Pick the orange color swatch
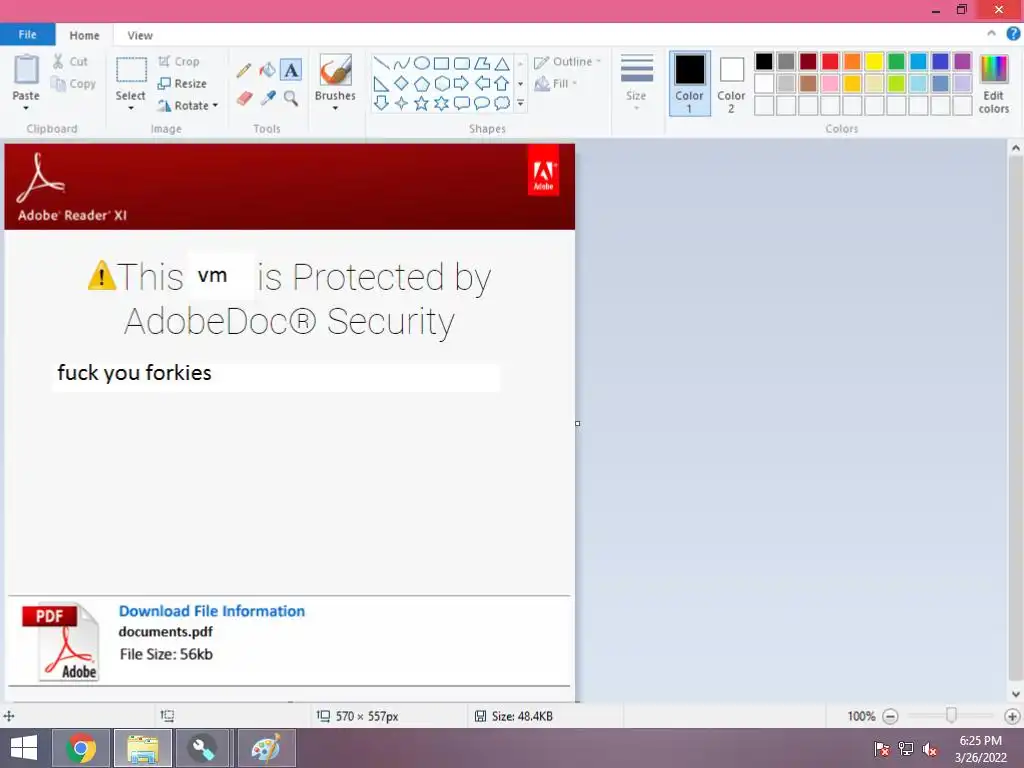1024x768 pixels. (852, 61)
